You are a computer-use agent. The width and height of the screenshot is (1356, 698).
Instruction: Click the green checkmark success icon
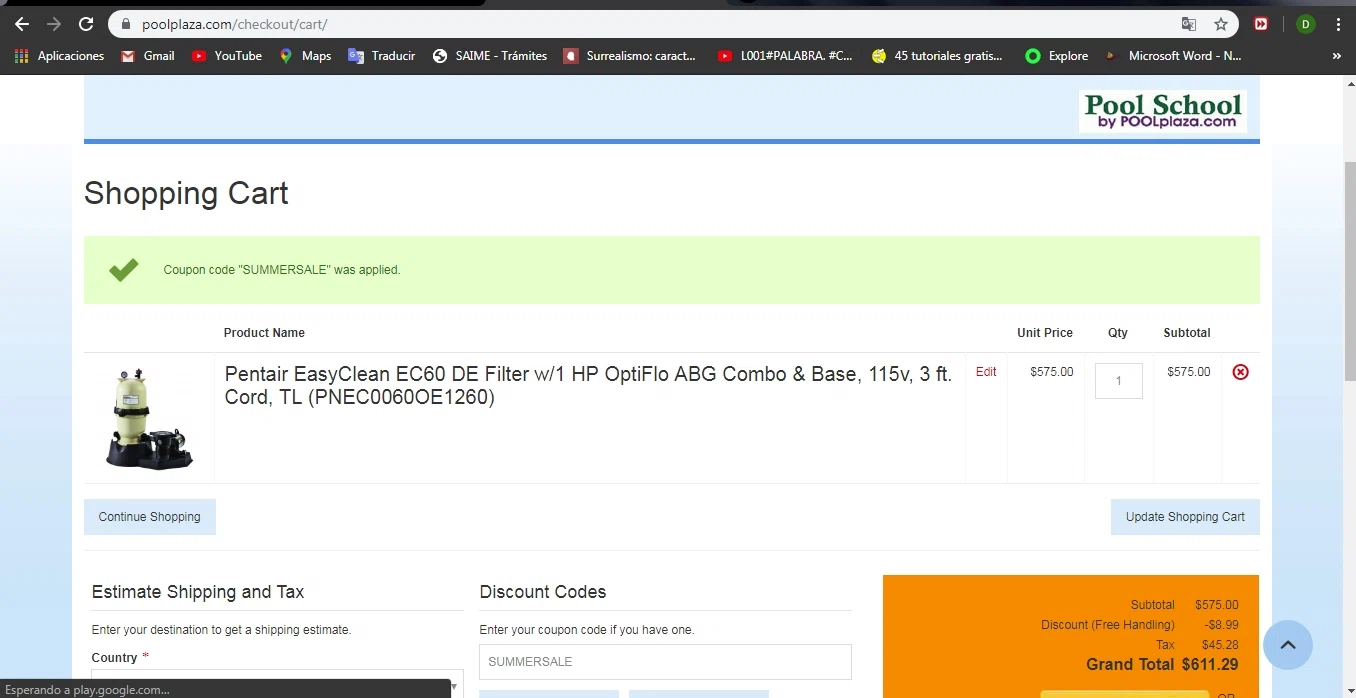(124, 270)
